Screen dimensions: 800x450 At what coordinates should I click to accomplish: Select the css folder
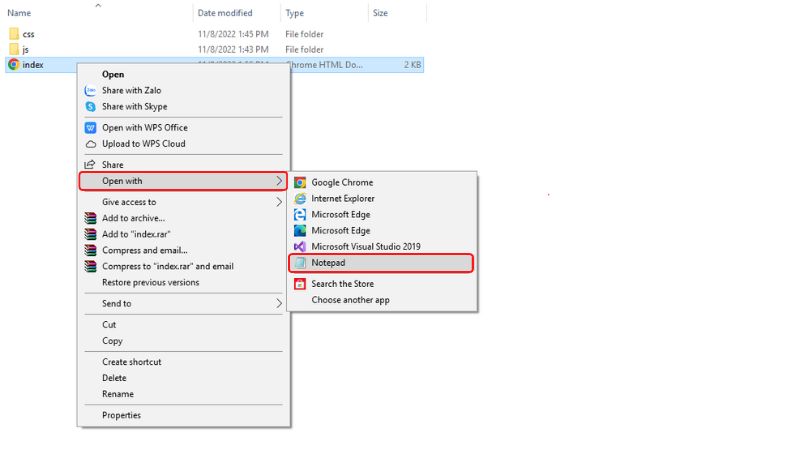[x=28, y=34]
